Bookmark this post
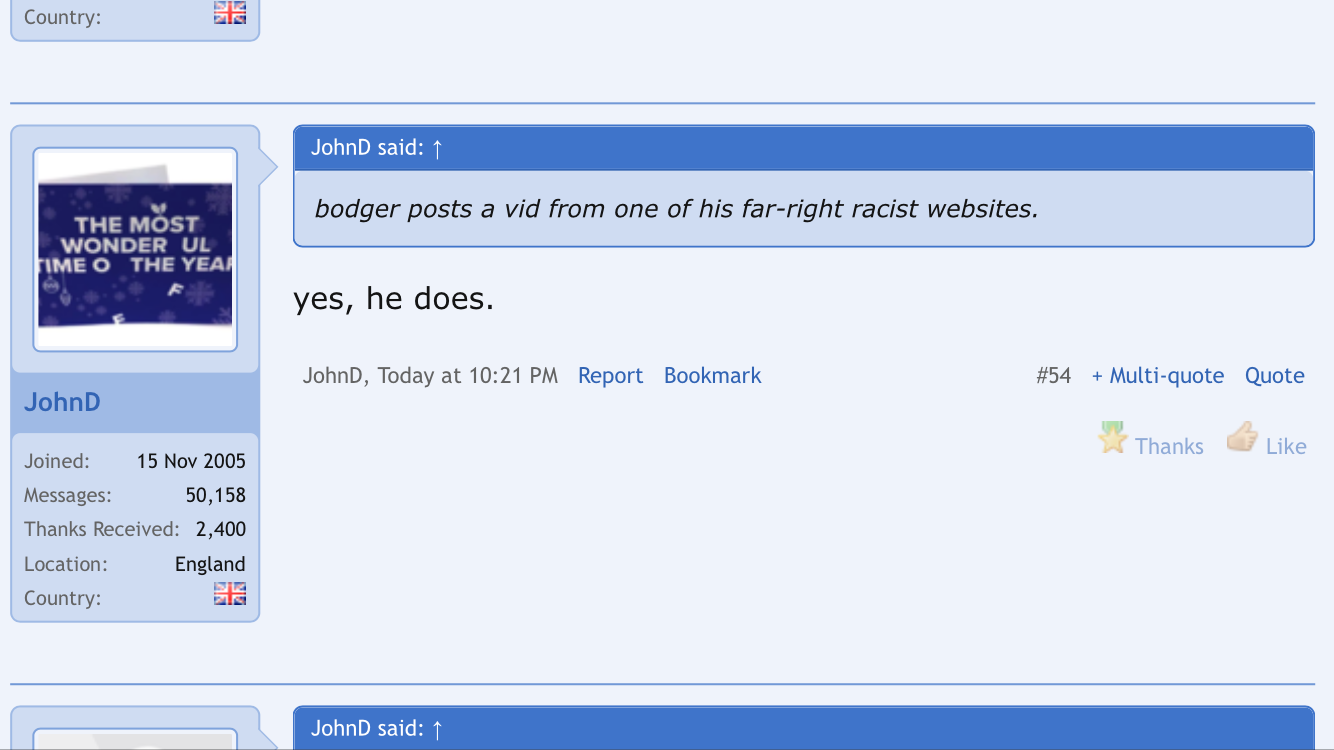This screenshot has height=750, width=1334. click(x=712, y=376)
